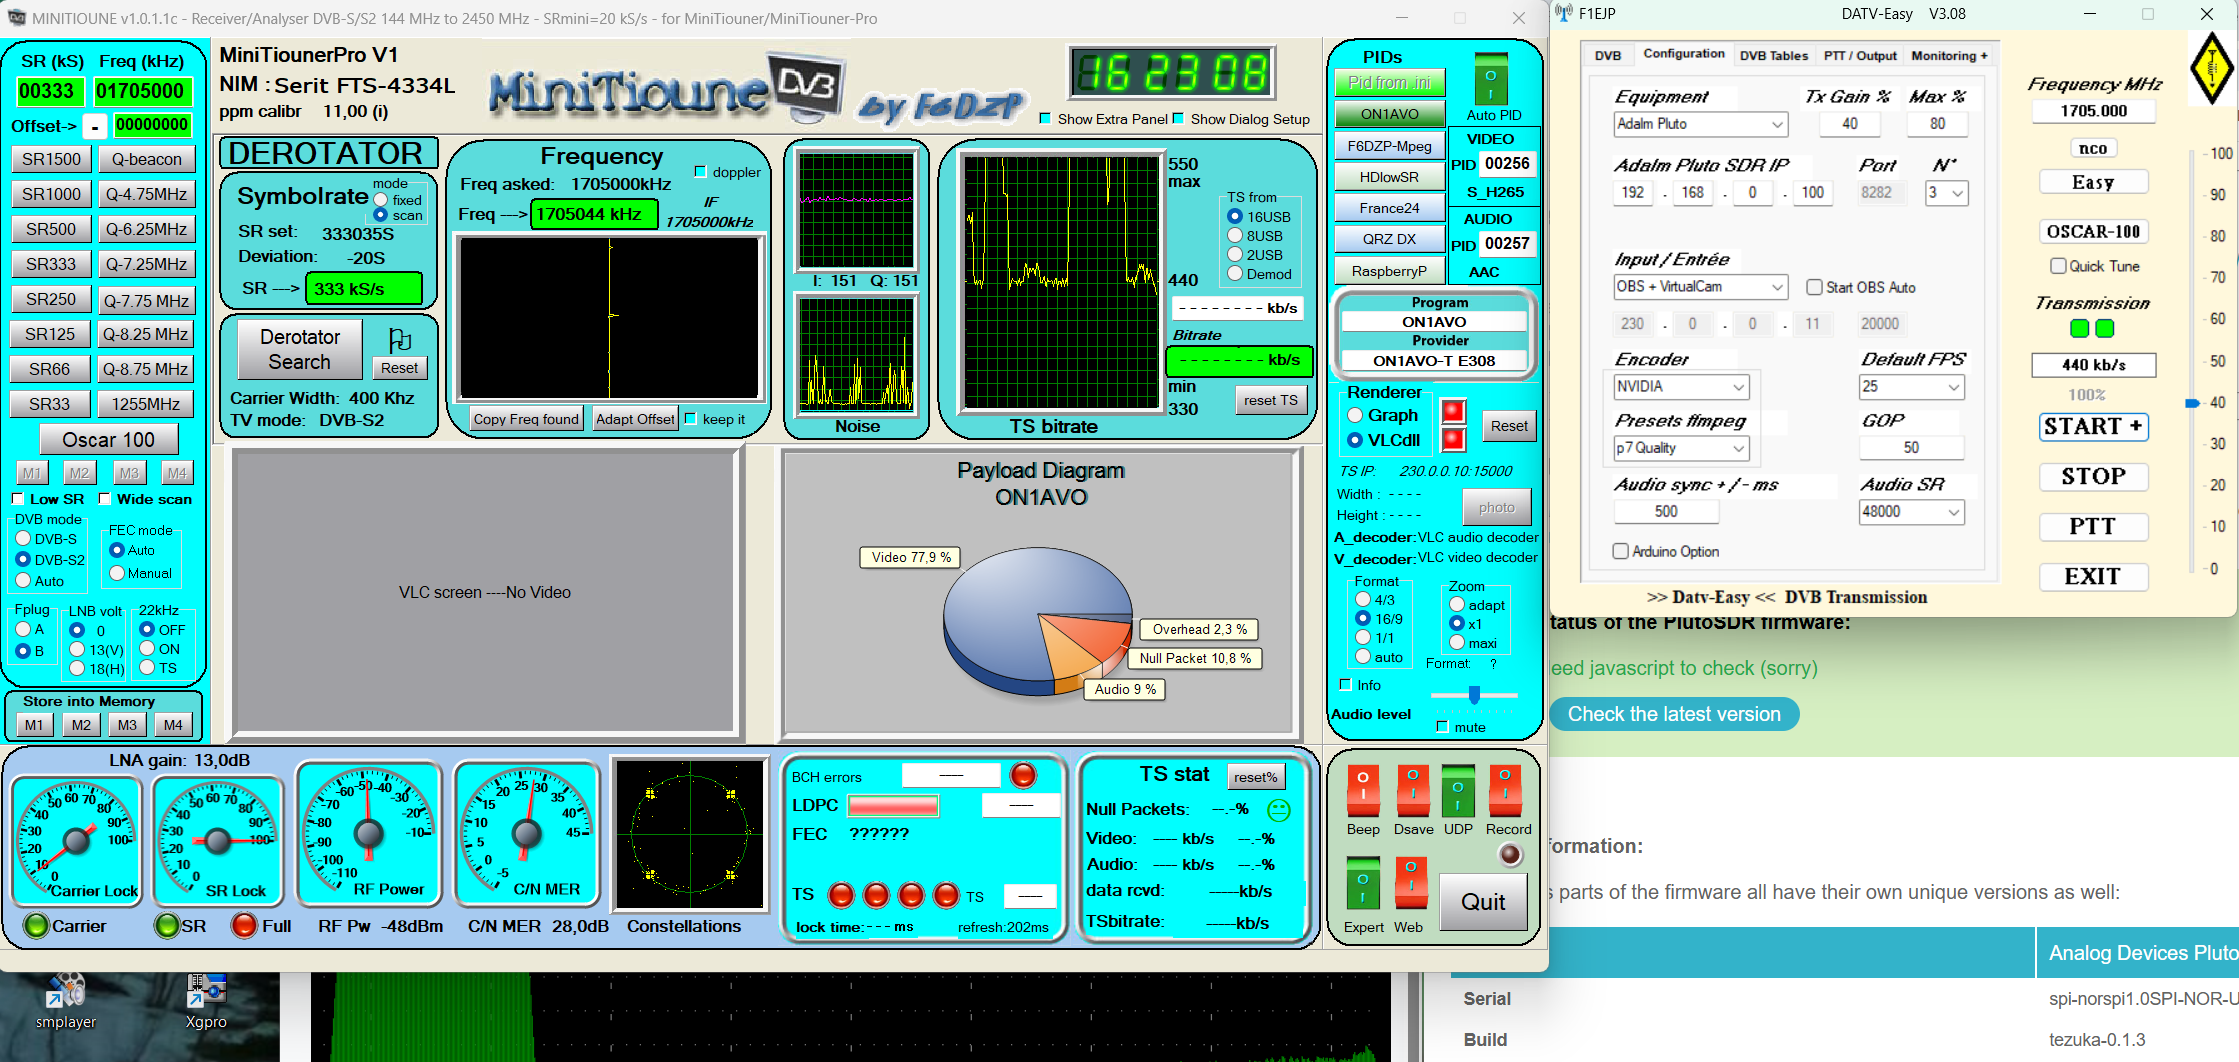The width and height of the screenshot is (2239, 1062).
Task: Click the BCH errors red indicator light
Action: [1023, 775]
